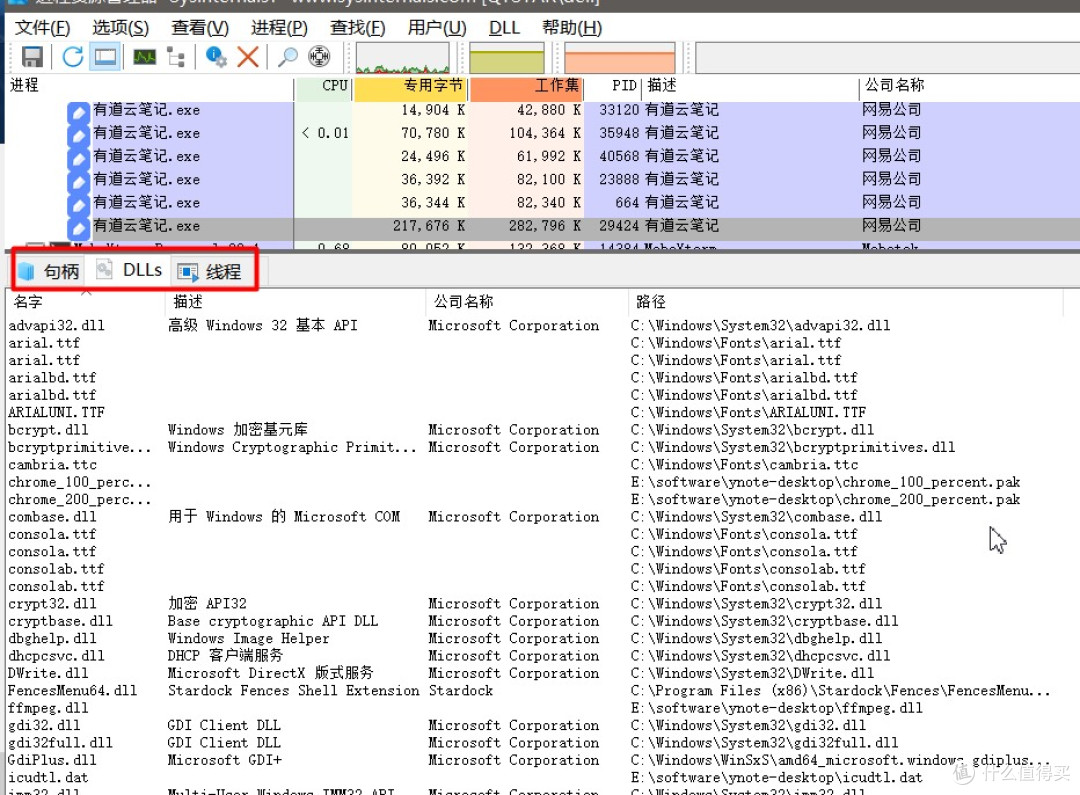Sort DLL list by 路径 column header

point(650,301)
